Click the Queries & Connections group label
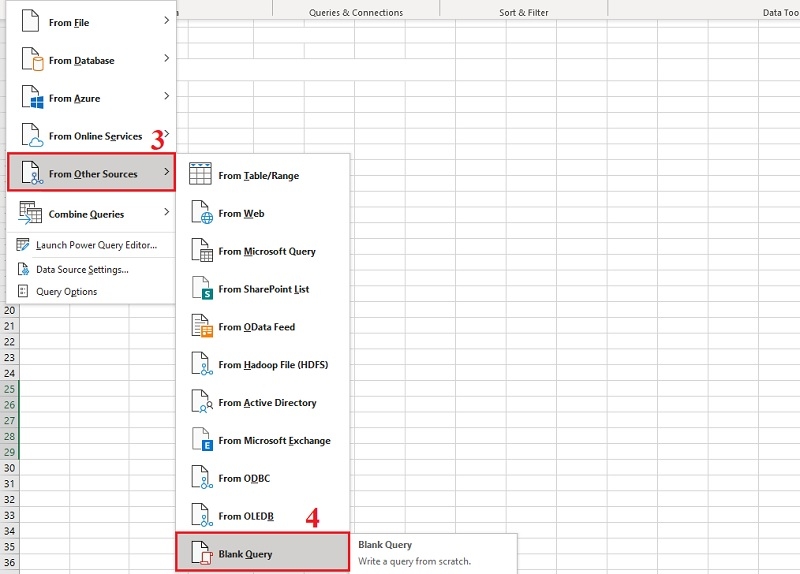This screenshot has height=574, width=800. [356, 12]
